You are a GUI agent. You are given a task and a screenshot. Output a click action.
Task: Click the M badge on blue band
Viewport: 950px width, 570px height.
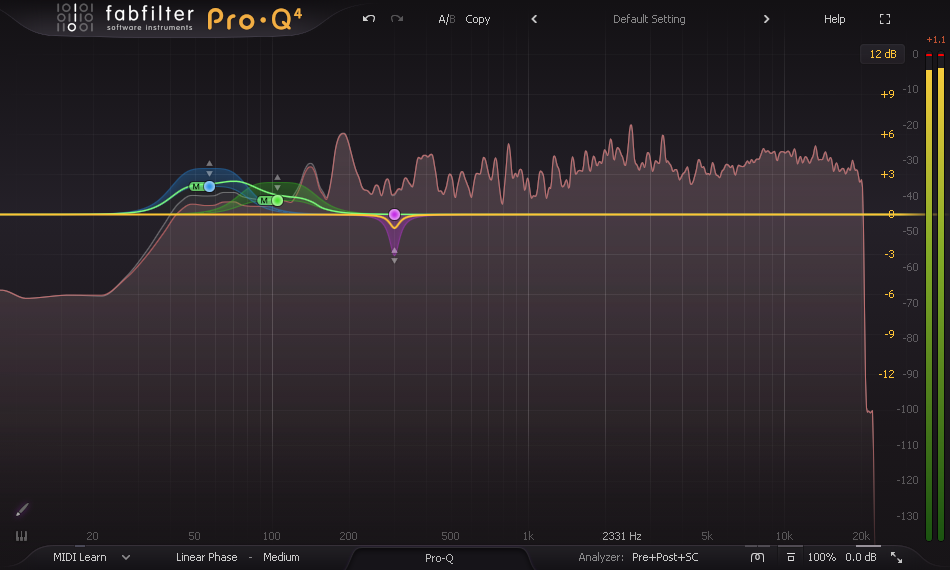[x=196, y=187]
